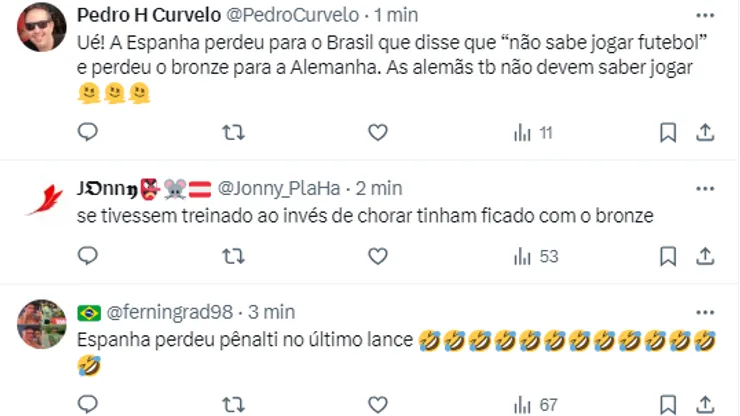The width and height of the screenshot is (740, 416).
Task: Open more options on Pedro's tweet
Action: point(706,16)
